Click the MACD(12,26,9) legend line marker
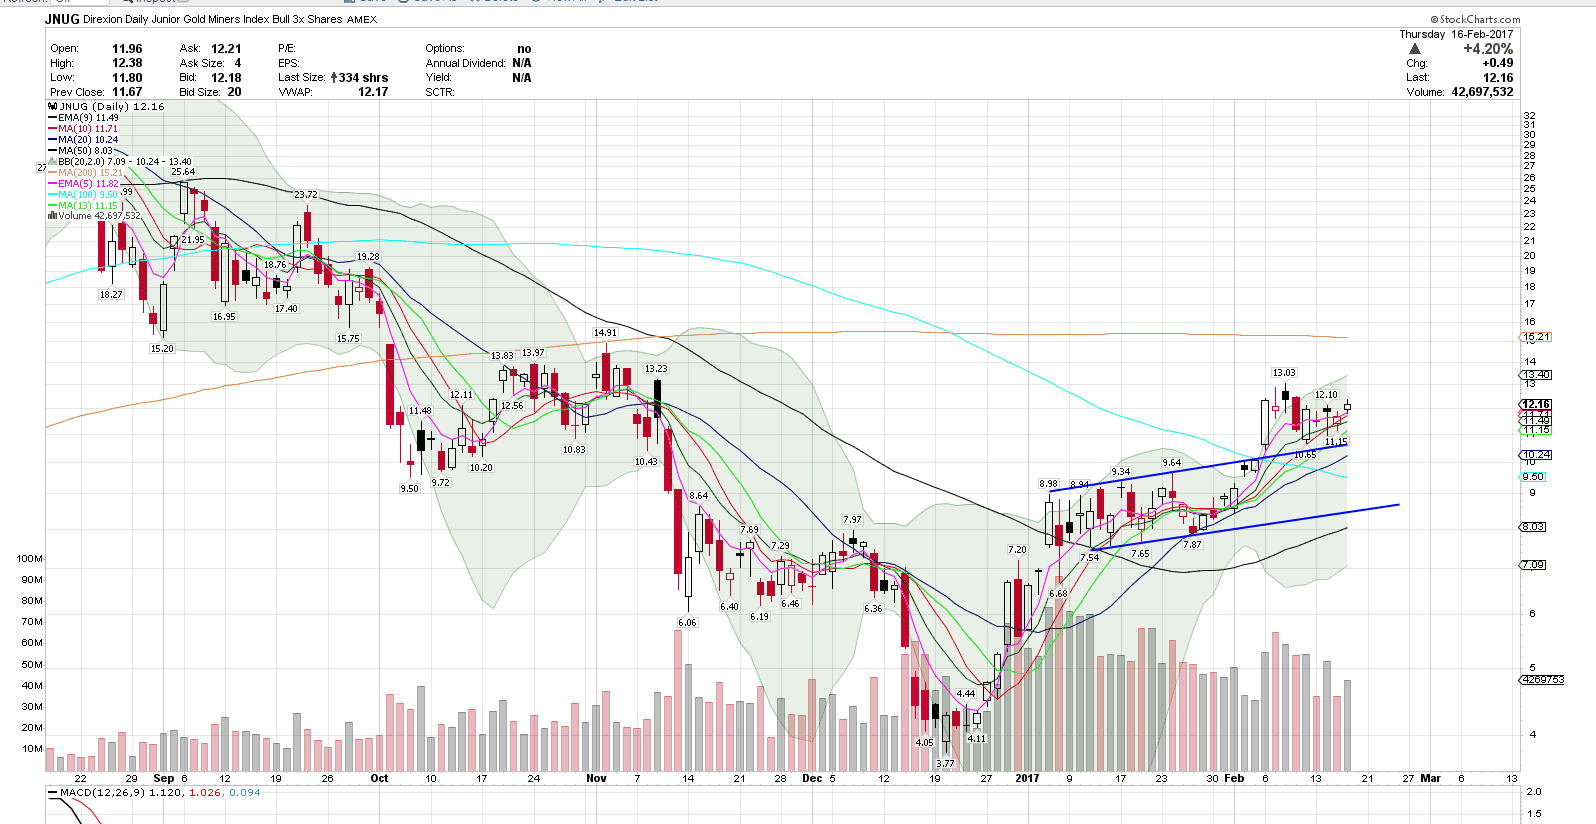Viewport: 1596px width, 824px height. pos(53,792)
